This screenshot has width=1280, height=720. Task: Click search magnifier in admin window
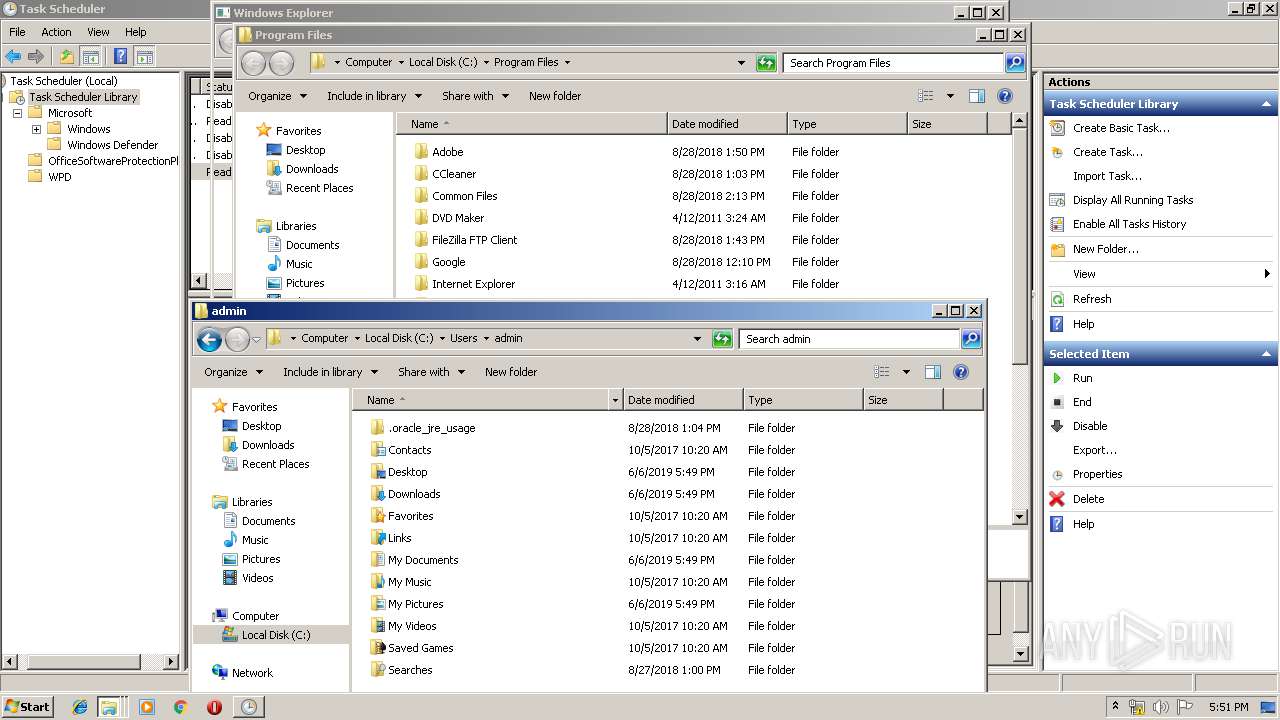(970, 339)
